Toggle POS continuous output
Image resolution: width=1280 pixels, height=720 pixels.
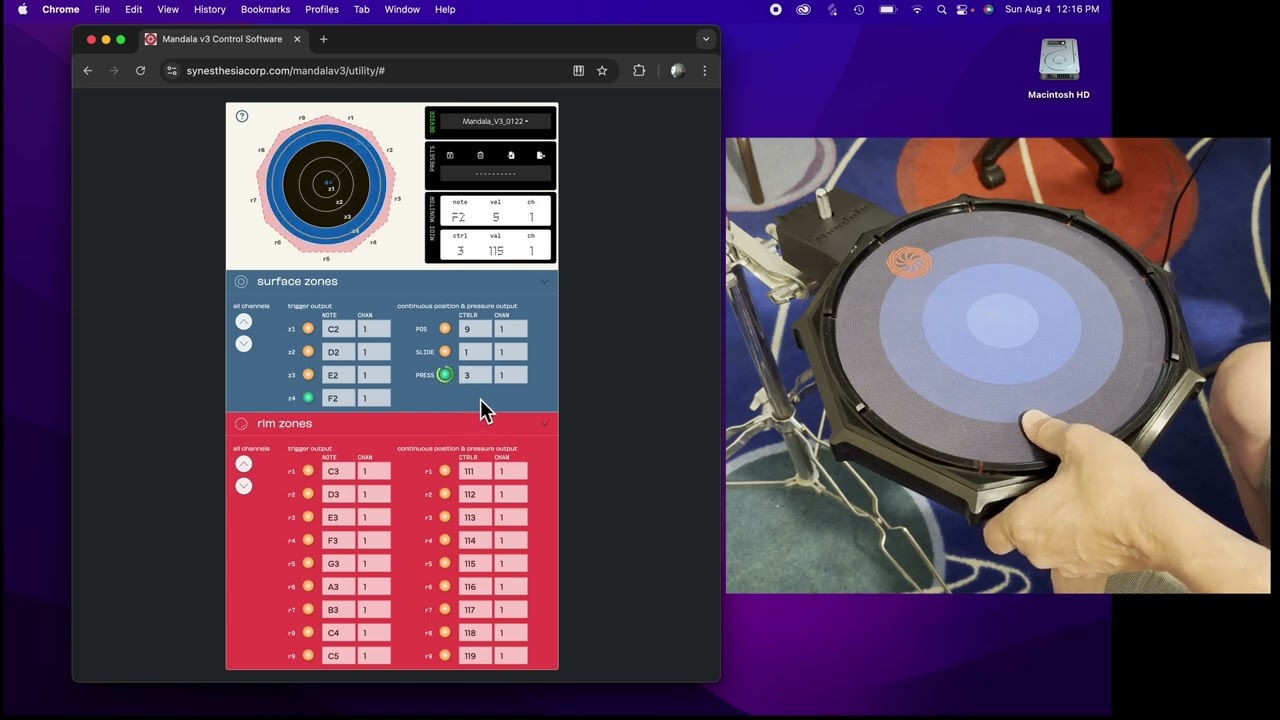click(445, 329)
